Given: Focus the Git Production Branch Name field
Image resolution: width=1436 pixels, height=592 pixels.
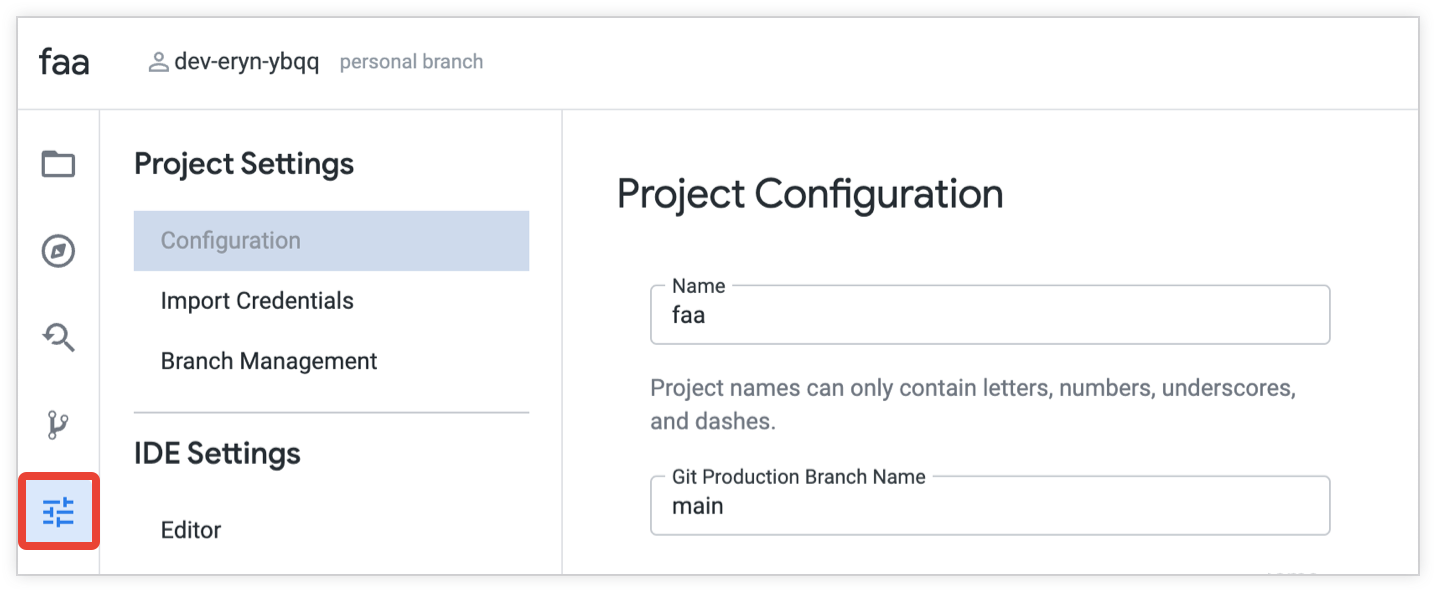Looking at the screenshot, I should pos(989,506).
